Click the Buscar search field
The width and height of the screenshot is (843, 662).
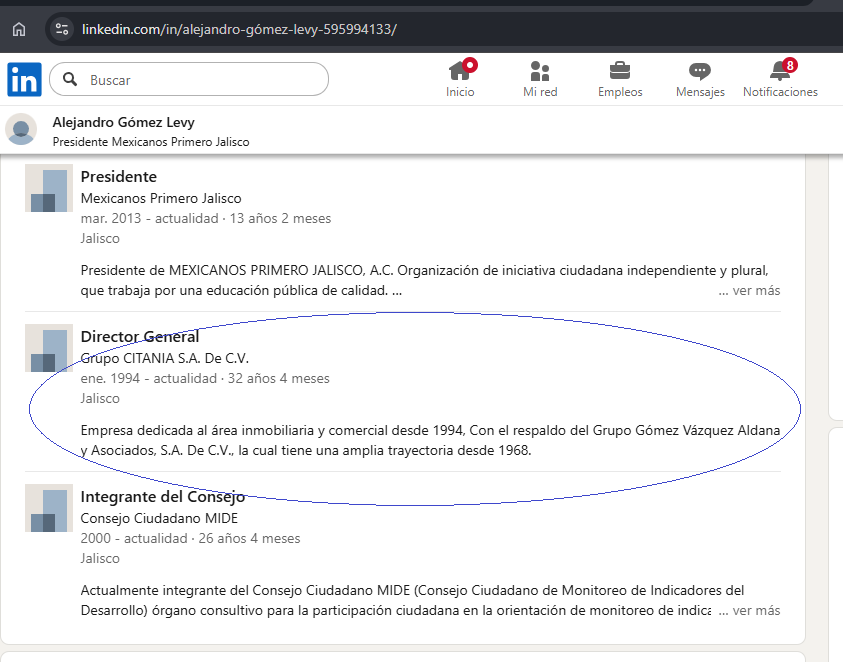(189, 80)
